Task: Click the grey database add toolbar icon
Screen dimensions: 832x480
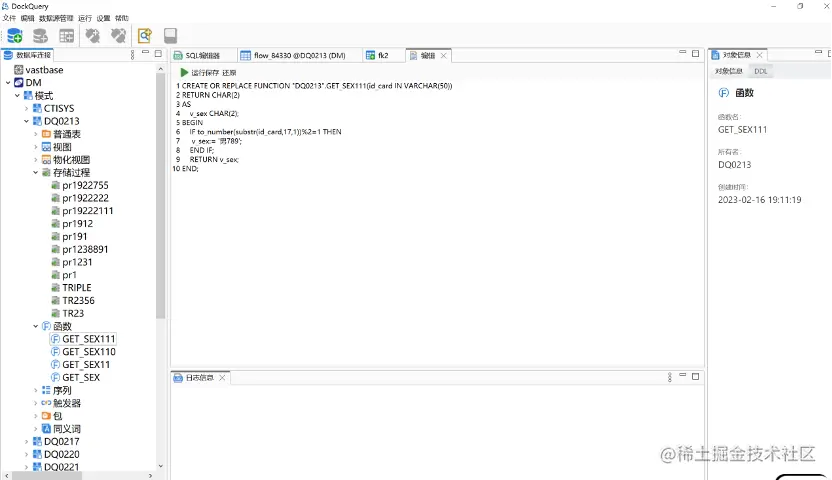Action: pyautogui.click(x=40, y=36)
